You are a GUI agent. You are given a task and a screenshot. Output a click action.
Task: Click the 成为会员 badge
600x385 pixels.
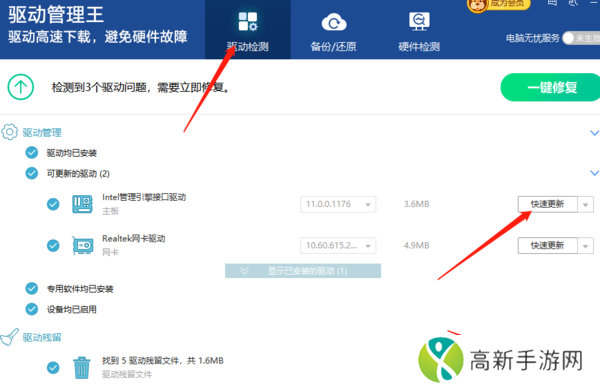[x=499, y=5]
